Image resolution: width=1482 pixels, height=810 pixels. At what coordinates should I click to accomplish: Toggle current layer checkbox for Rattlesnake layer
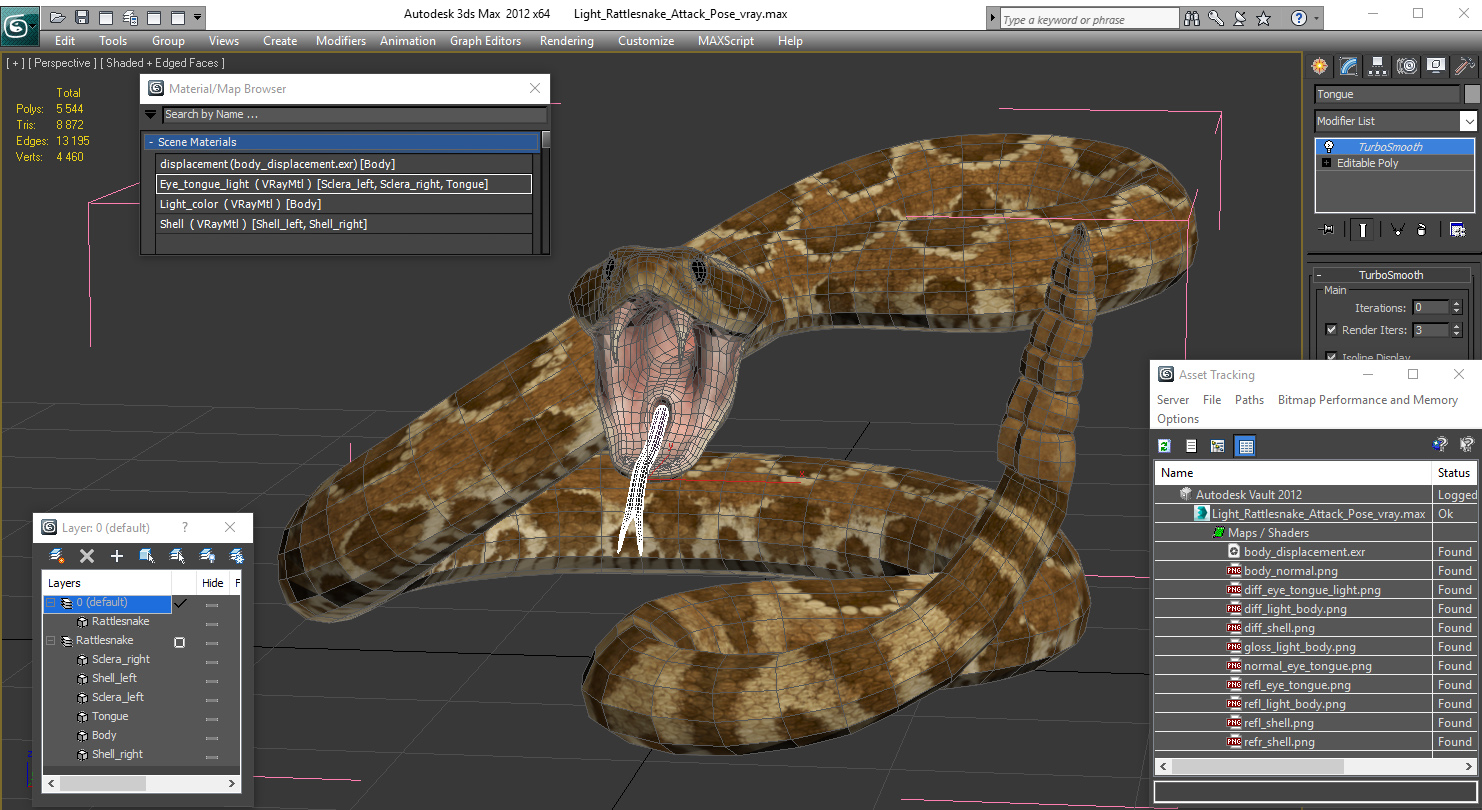point(180,641)
